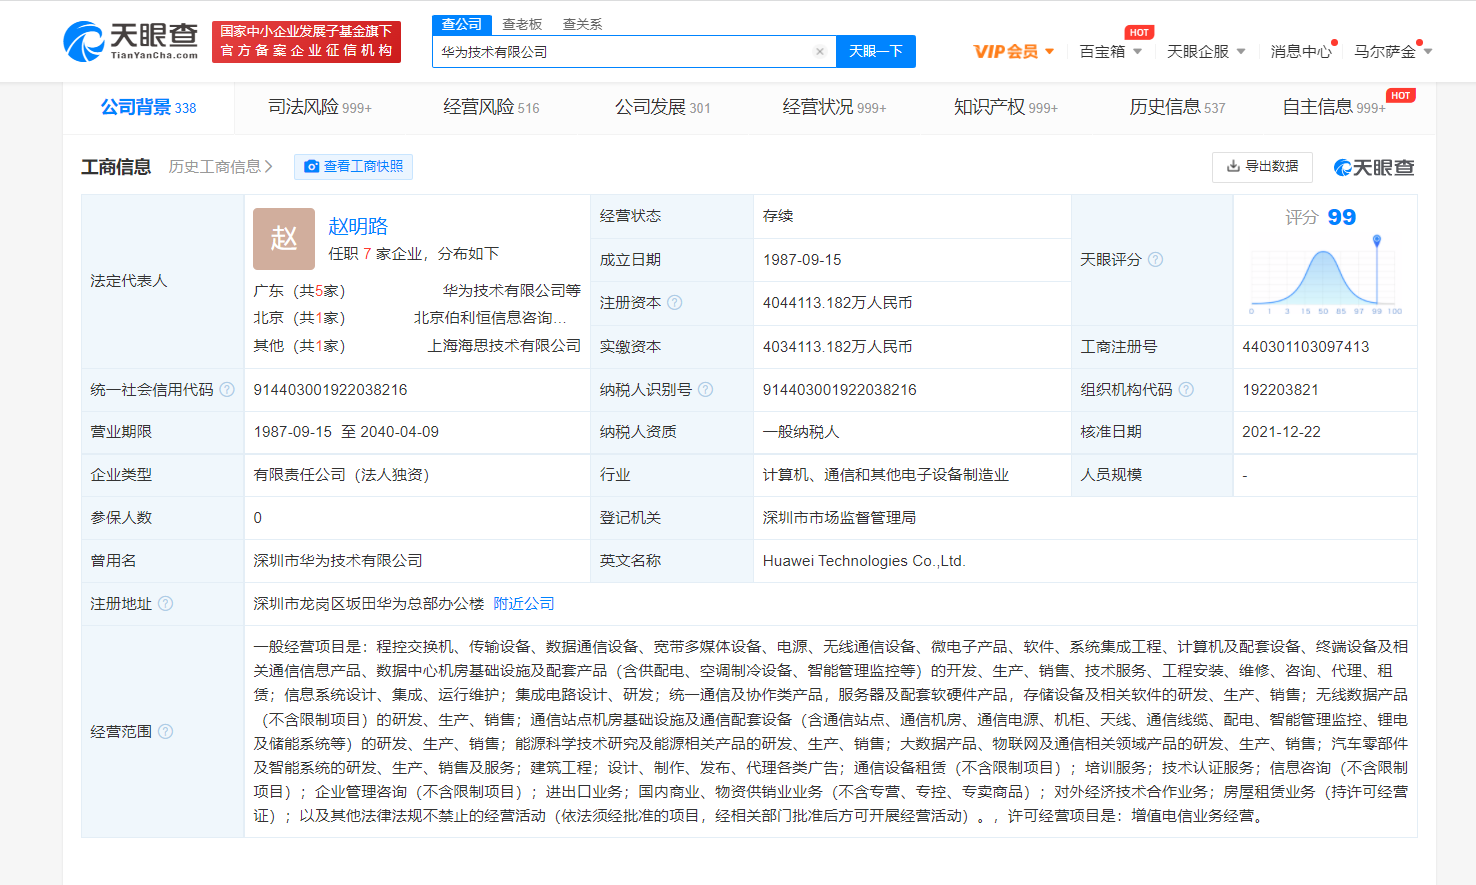Select the 经营风险 516 tab
This screenshot has height=885, width=1476.
[491, 107]
